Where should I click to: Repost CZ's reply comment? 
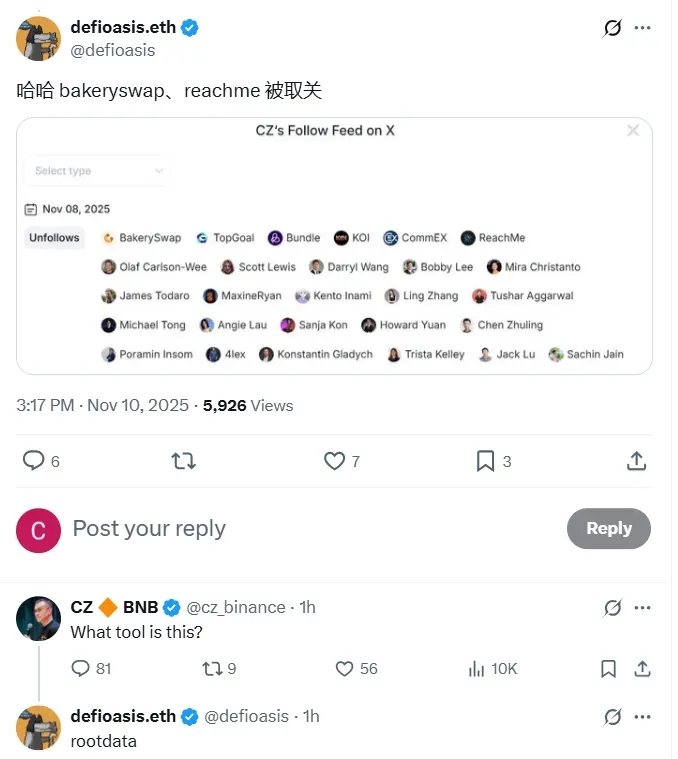(x=212, y=668)
